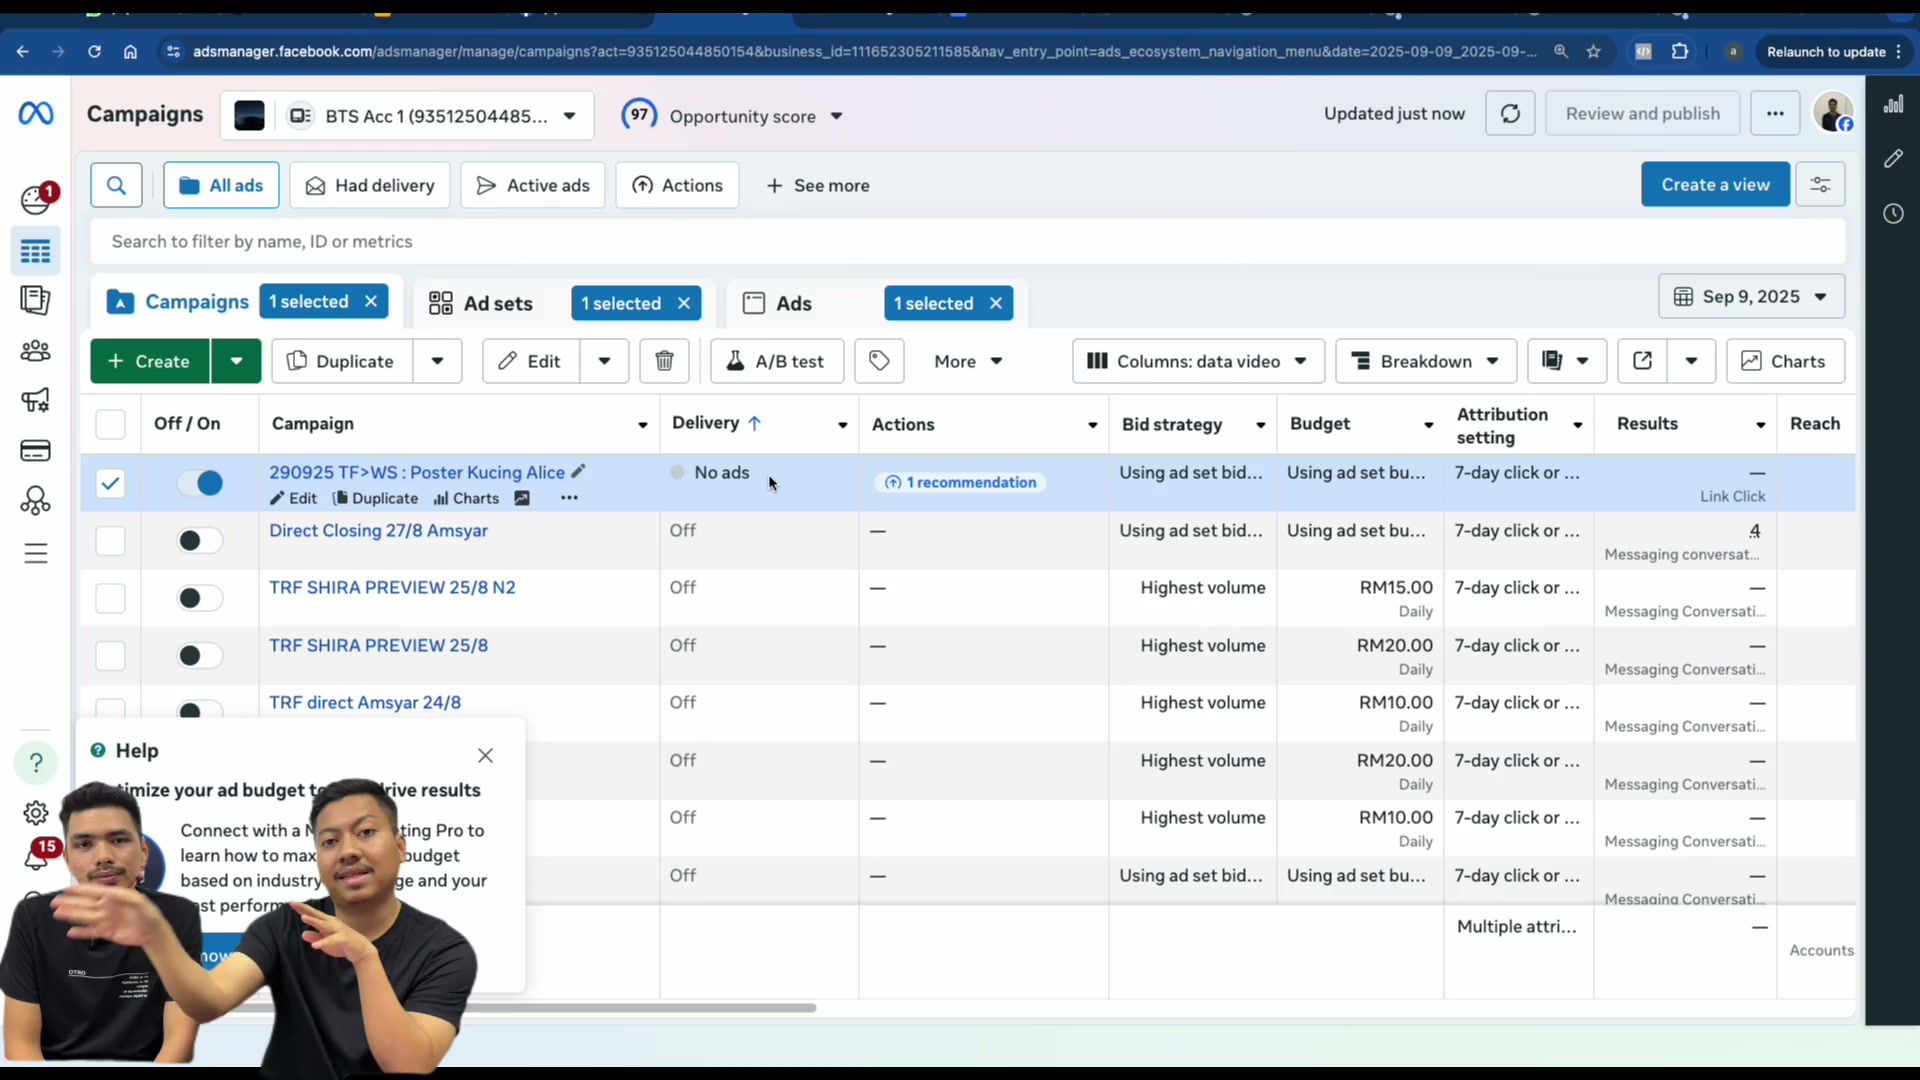Screen dimensions: 1920x1080
Task: Toggle on TRF SHIRA PREVIEW 25/8 N2
Action: click(x=200, y=598)
